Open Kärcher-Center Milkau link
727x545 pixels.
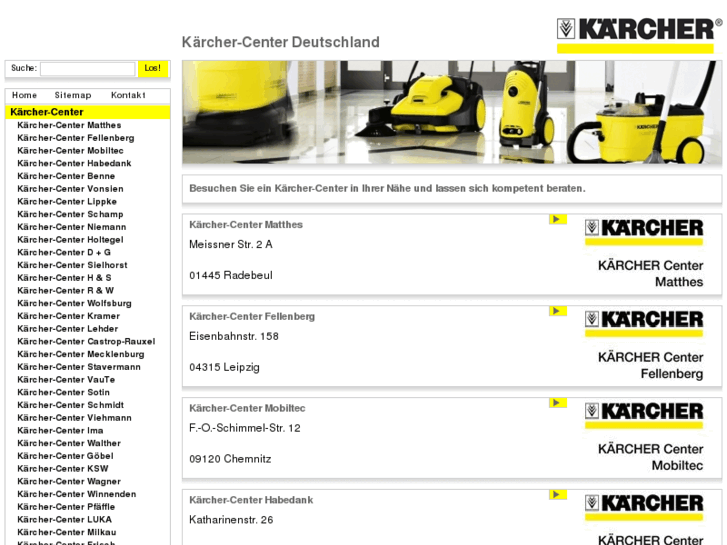67,532
